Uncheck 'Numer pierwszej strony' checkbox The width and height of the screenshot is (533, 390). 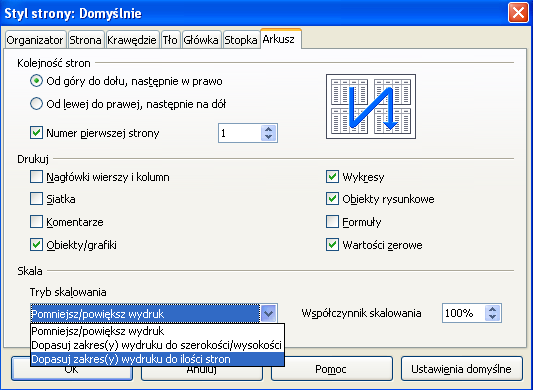pos(36,133)
